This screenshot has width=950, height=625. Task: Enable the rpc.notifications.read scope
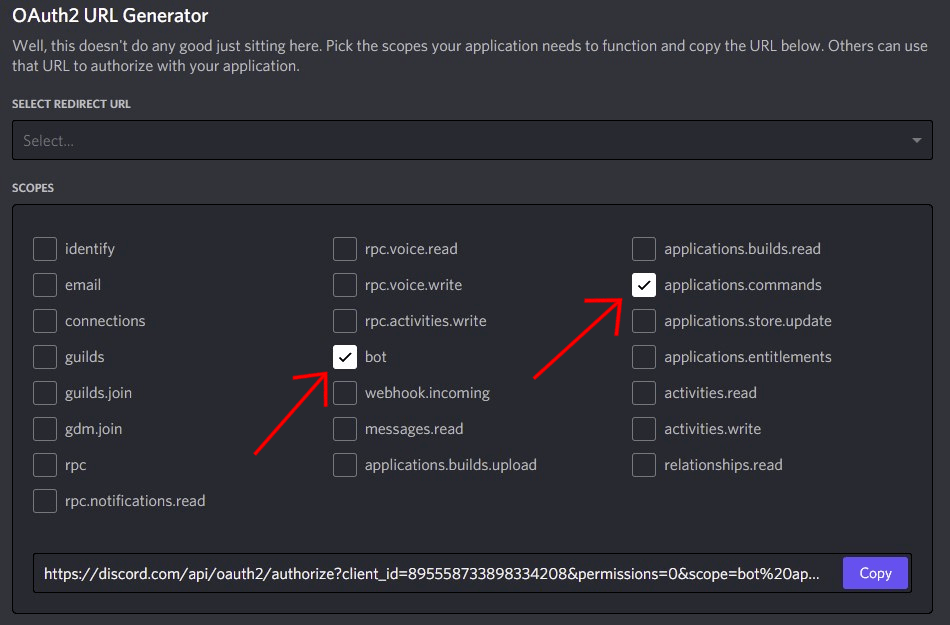pos(45,501)
